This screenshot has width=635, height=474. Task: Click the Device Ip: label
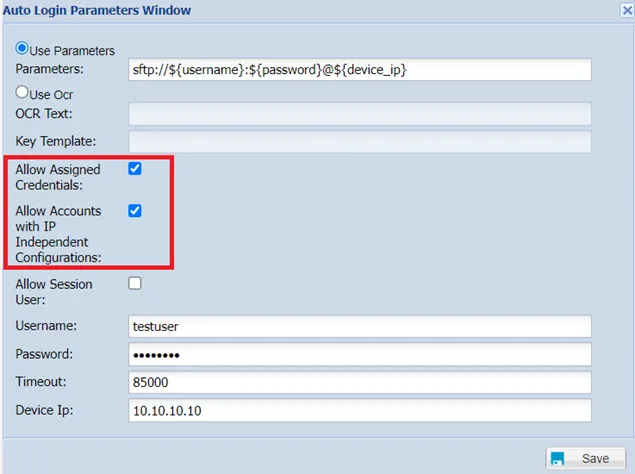(45, 410)
